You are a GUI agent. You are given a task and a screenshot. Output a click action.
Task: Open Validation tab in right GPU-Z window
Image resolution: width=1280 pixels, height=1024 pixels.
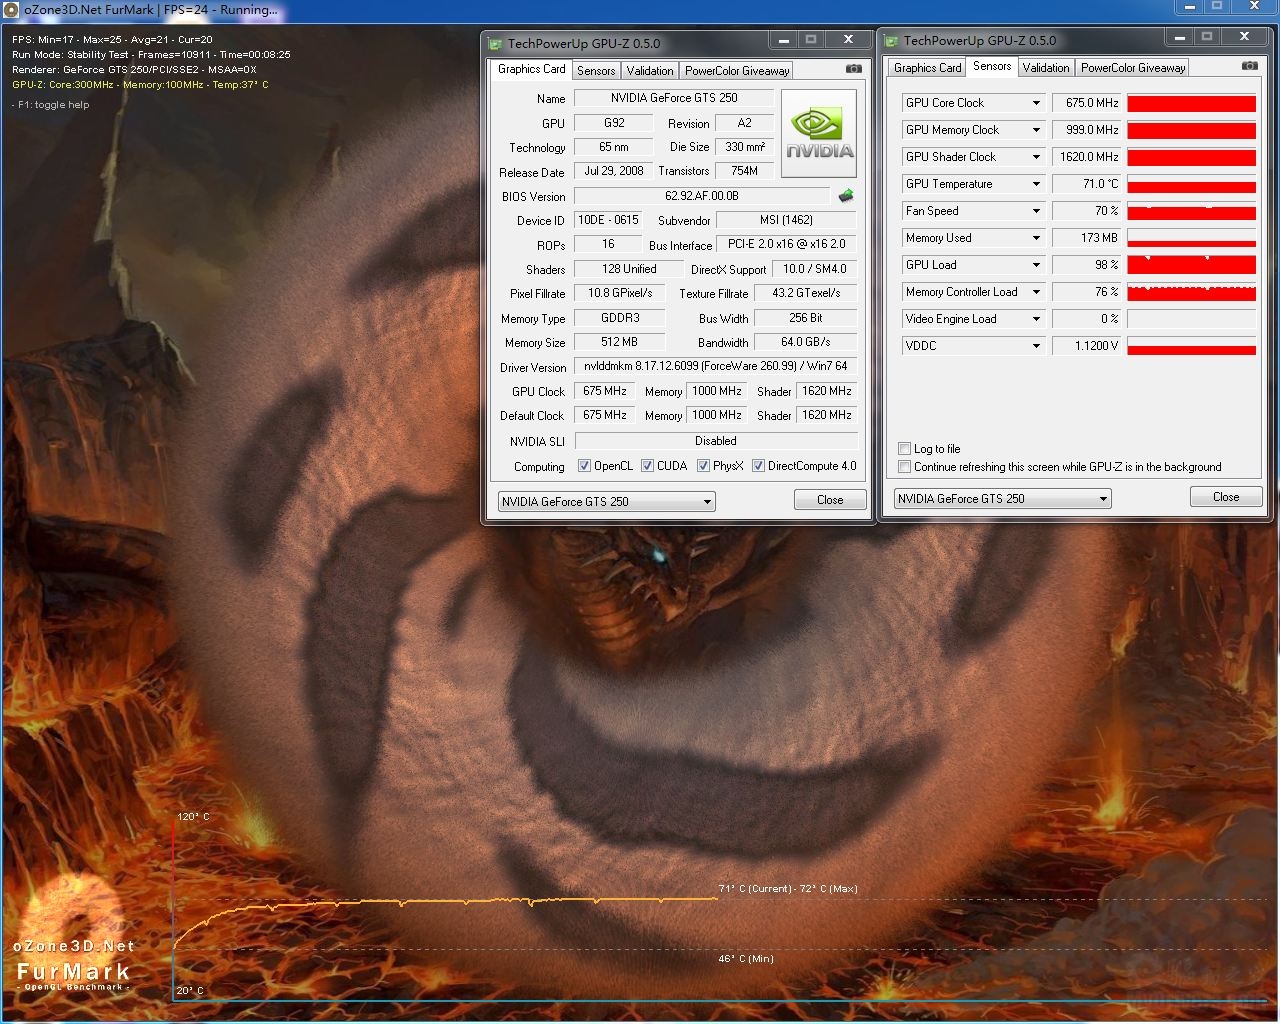tap(1046, 68)
